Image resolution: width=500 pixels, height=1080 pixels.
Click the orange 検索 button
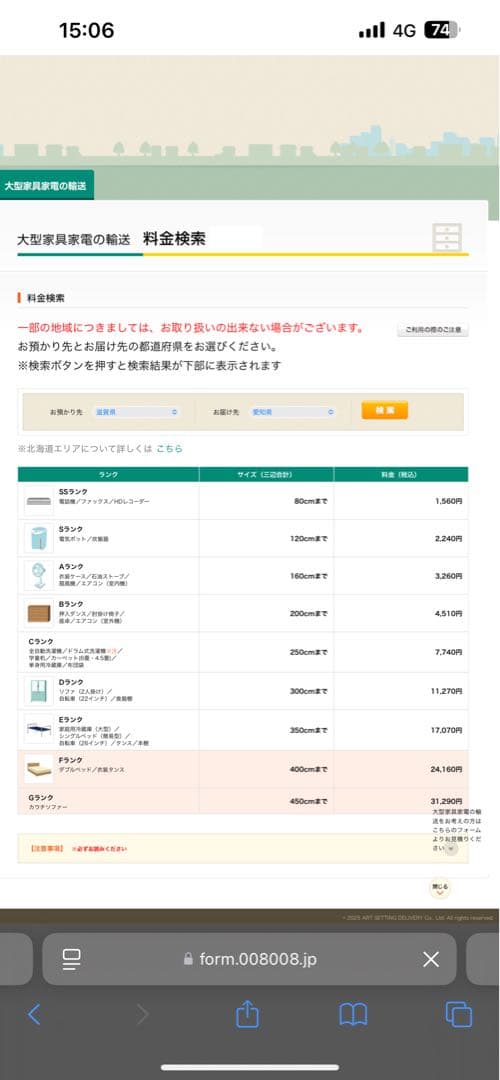point(384,411)
